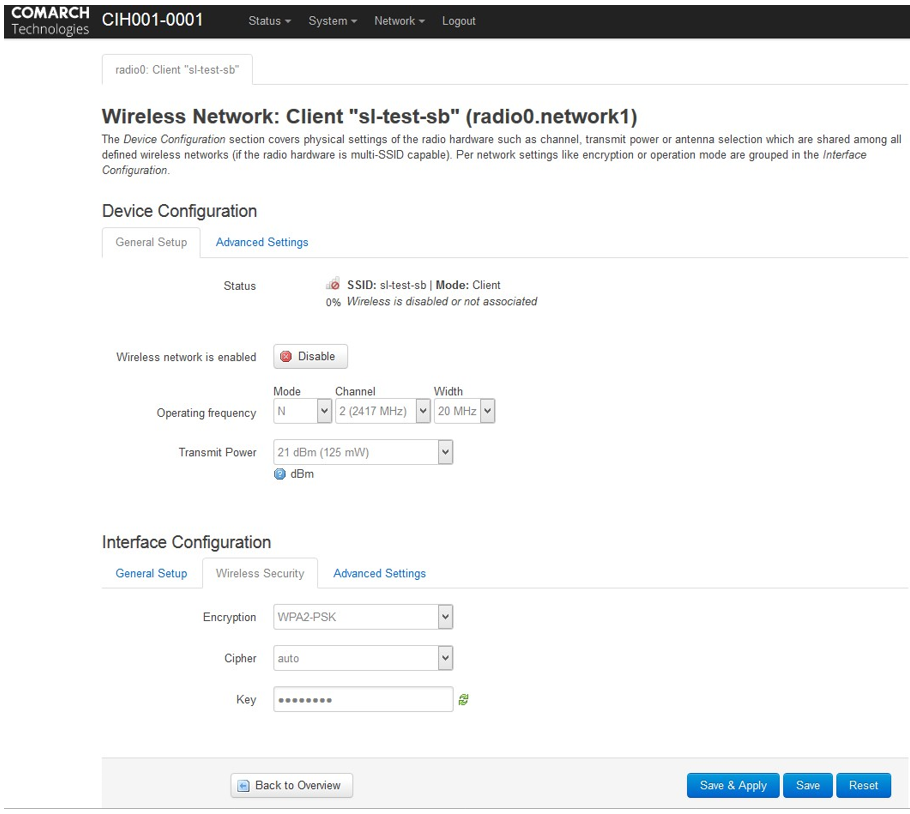Click the "Encryption" field label

tap(229, 617)
